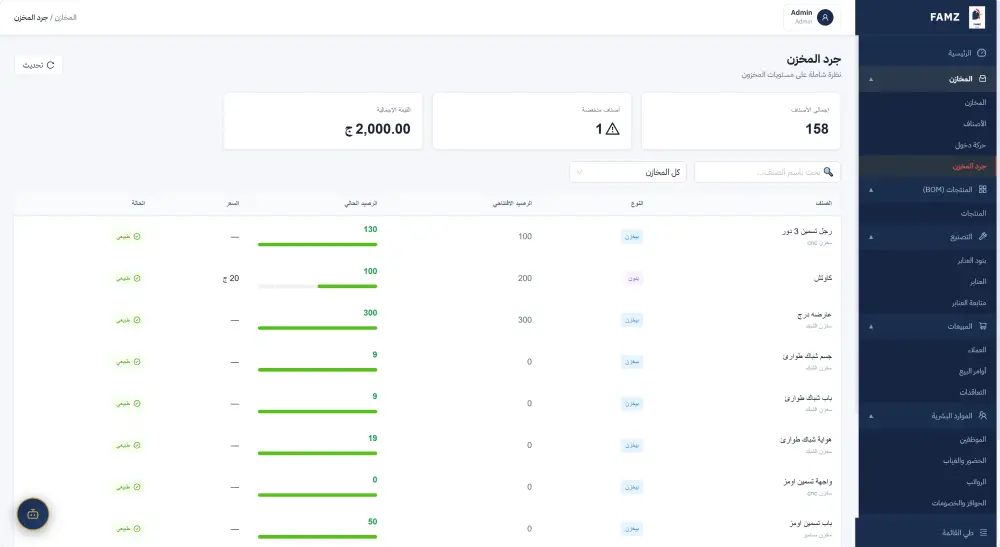The height and width of the screenshot is (547, 1000).
Task: Open the حركة دخول menu item
Action: point(927,145)
